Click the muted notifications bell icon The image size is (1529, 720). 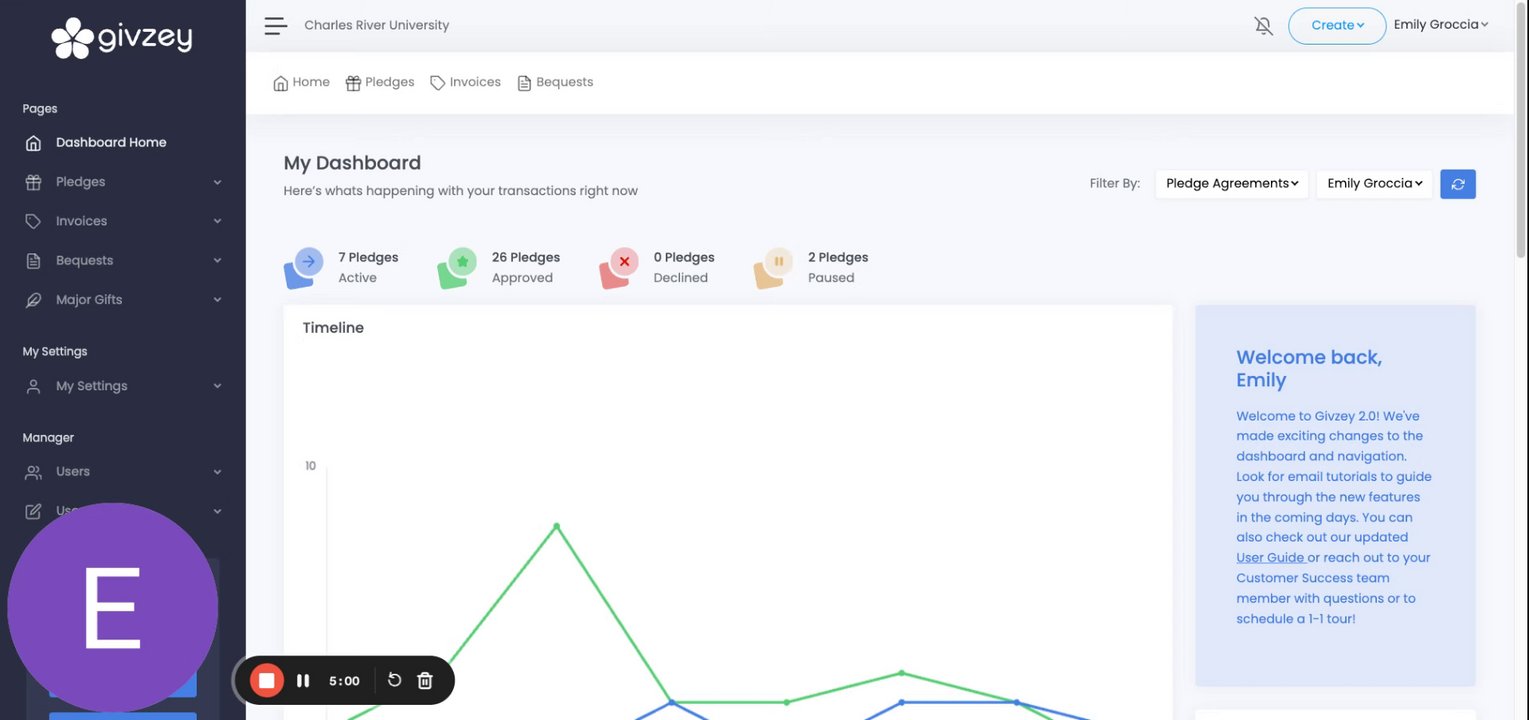(1263, 26)
